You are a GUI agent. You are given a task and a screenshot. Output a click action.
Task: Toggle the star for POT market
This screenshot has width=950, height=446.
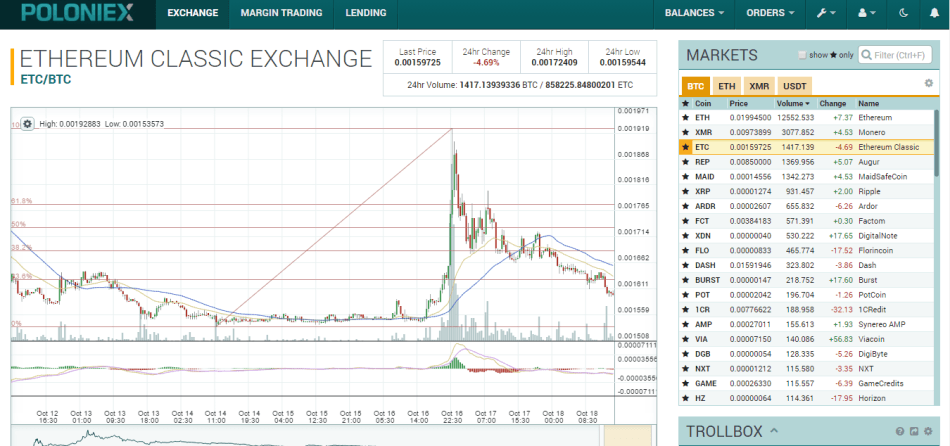click(686, 295)
